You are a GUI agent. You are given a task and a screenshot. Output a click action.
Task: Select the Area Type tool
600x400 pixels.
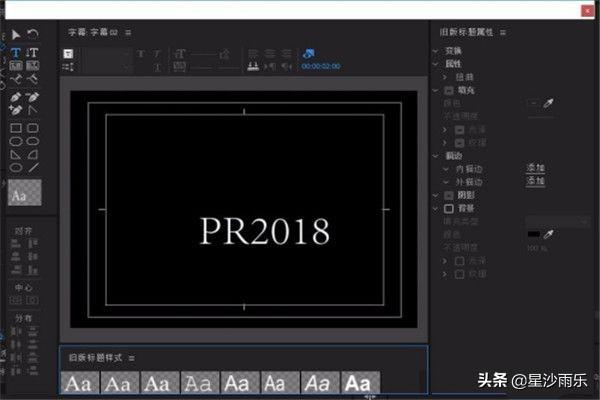(16, 66)
